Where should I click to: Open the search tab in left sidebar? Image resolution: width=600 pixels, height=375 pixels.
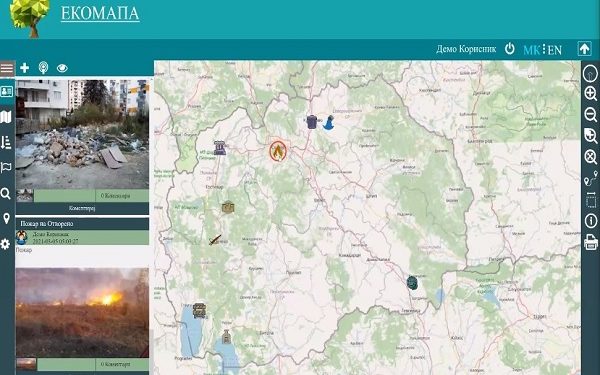coord(6,194)
